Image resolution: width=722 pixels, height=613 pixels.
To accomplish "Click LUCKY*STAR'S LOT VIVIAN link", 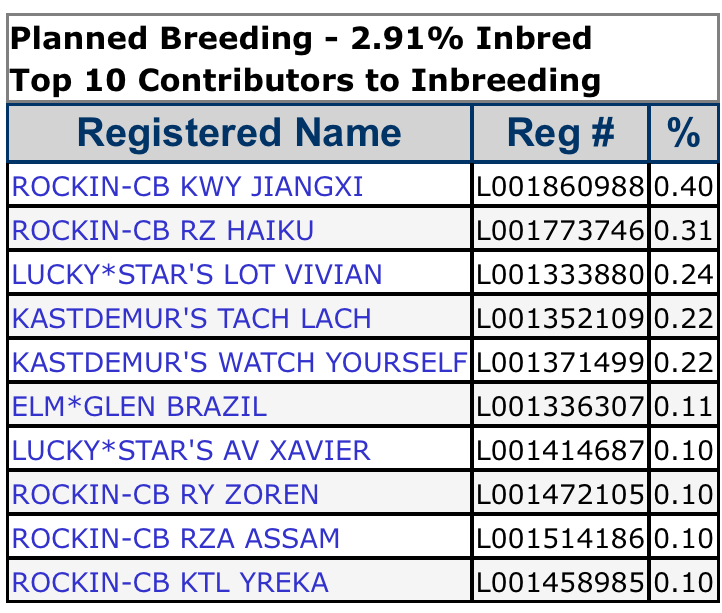I will [197, 275].
